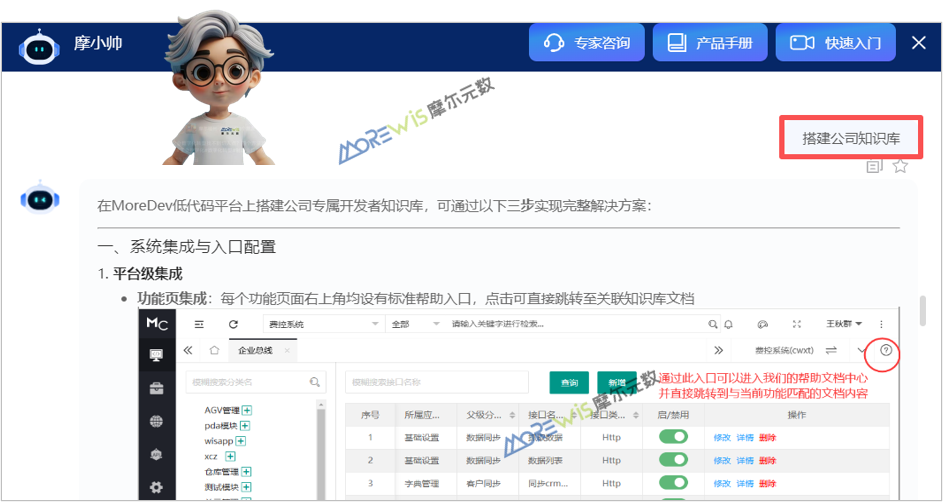
Task: Click the home icon tab
Action: click(214, 350)
